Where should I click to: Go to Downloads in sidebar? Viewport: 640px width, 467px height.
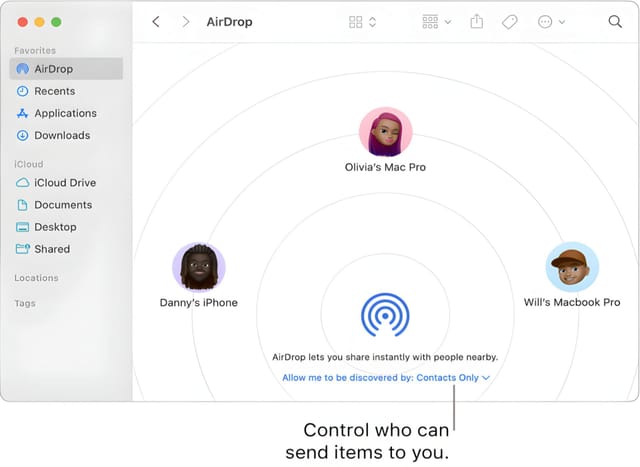point(62,135)
